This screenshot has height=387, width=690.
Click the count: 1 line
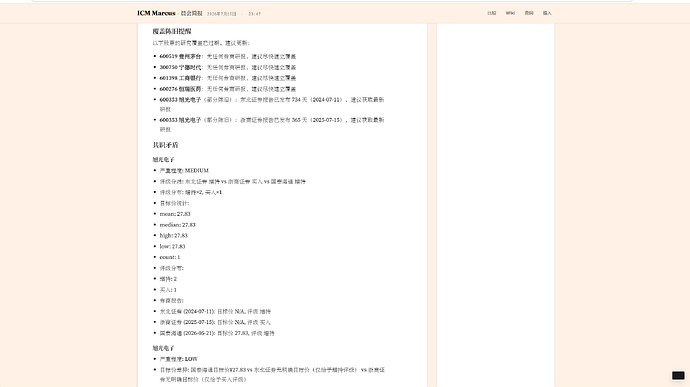[169, 257]
